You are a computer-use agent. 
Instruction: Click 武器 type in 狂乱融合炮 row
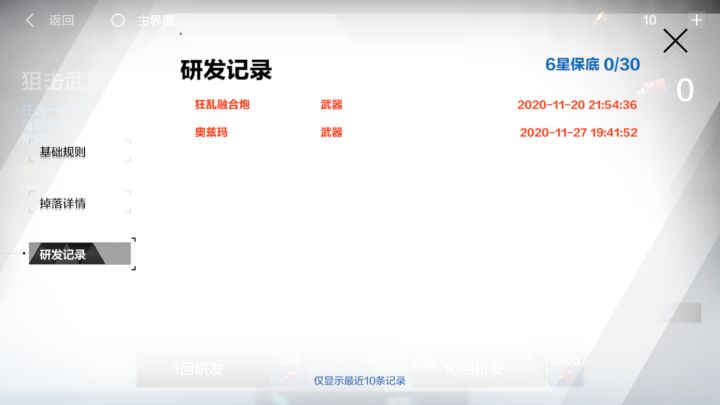click(331, 105)
